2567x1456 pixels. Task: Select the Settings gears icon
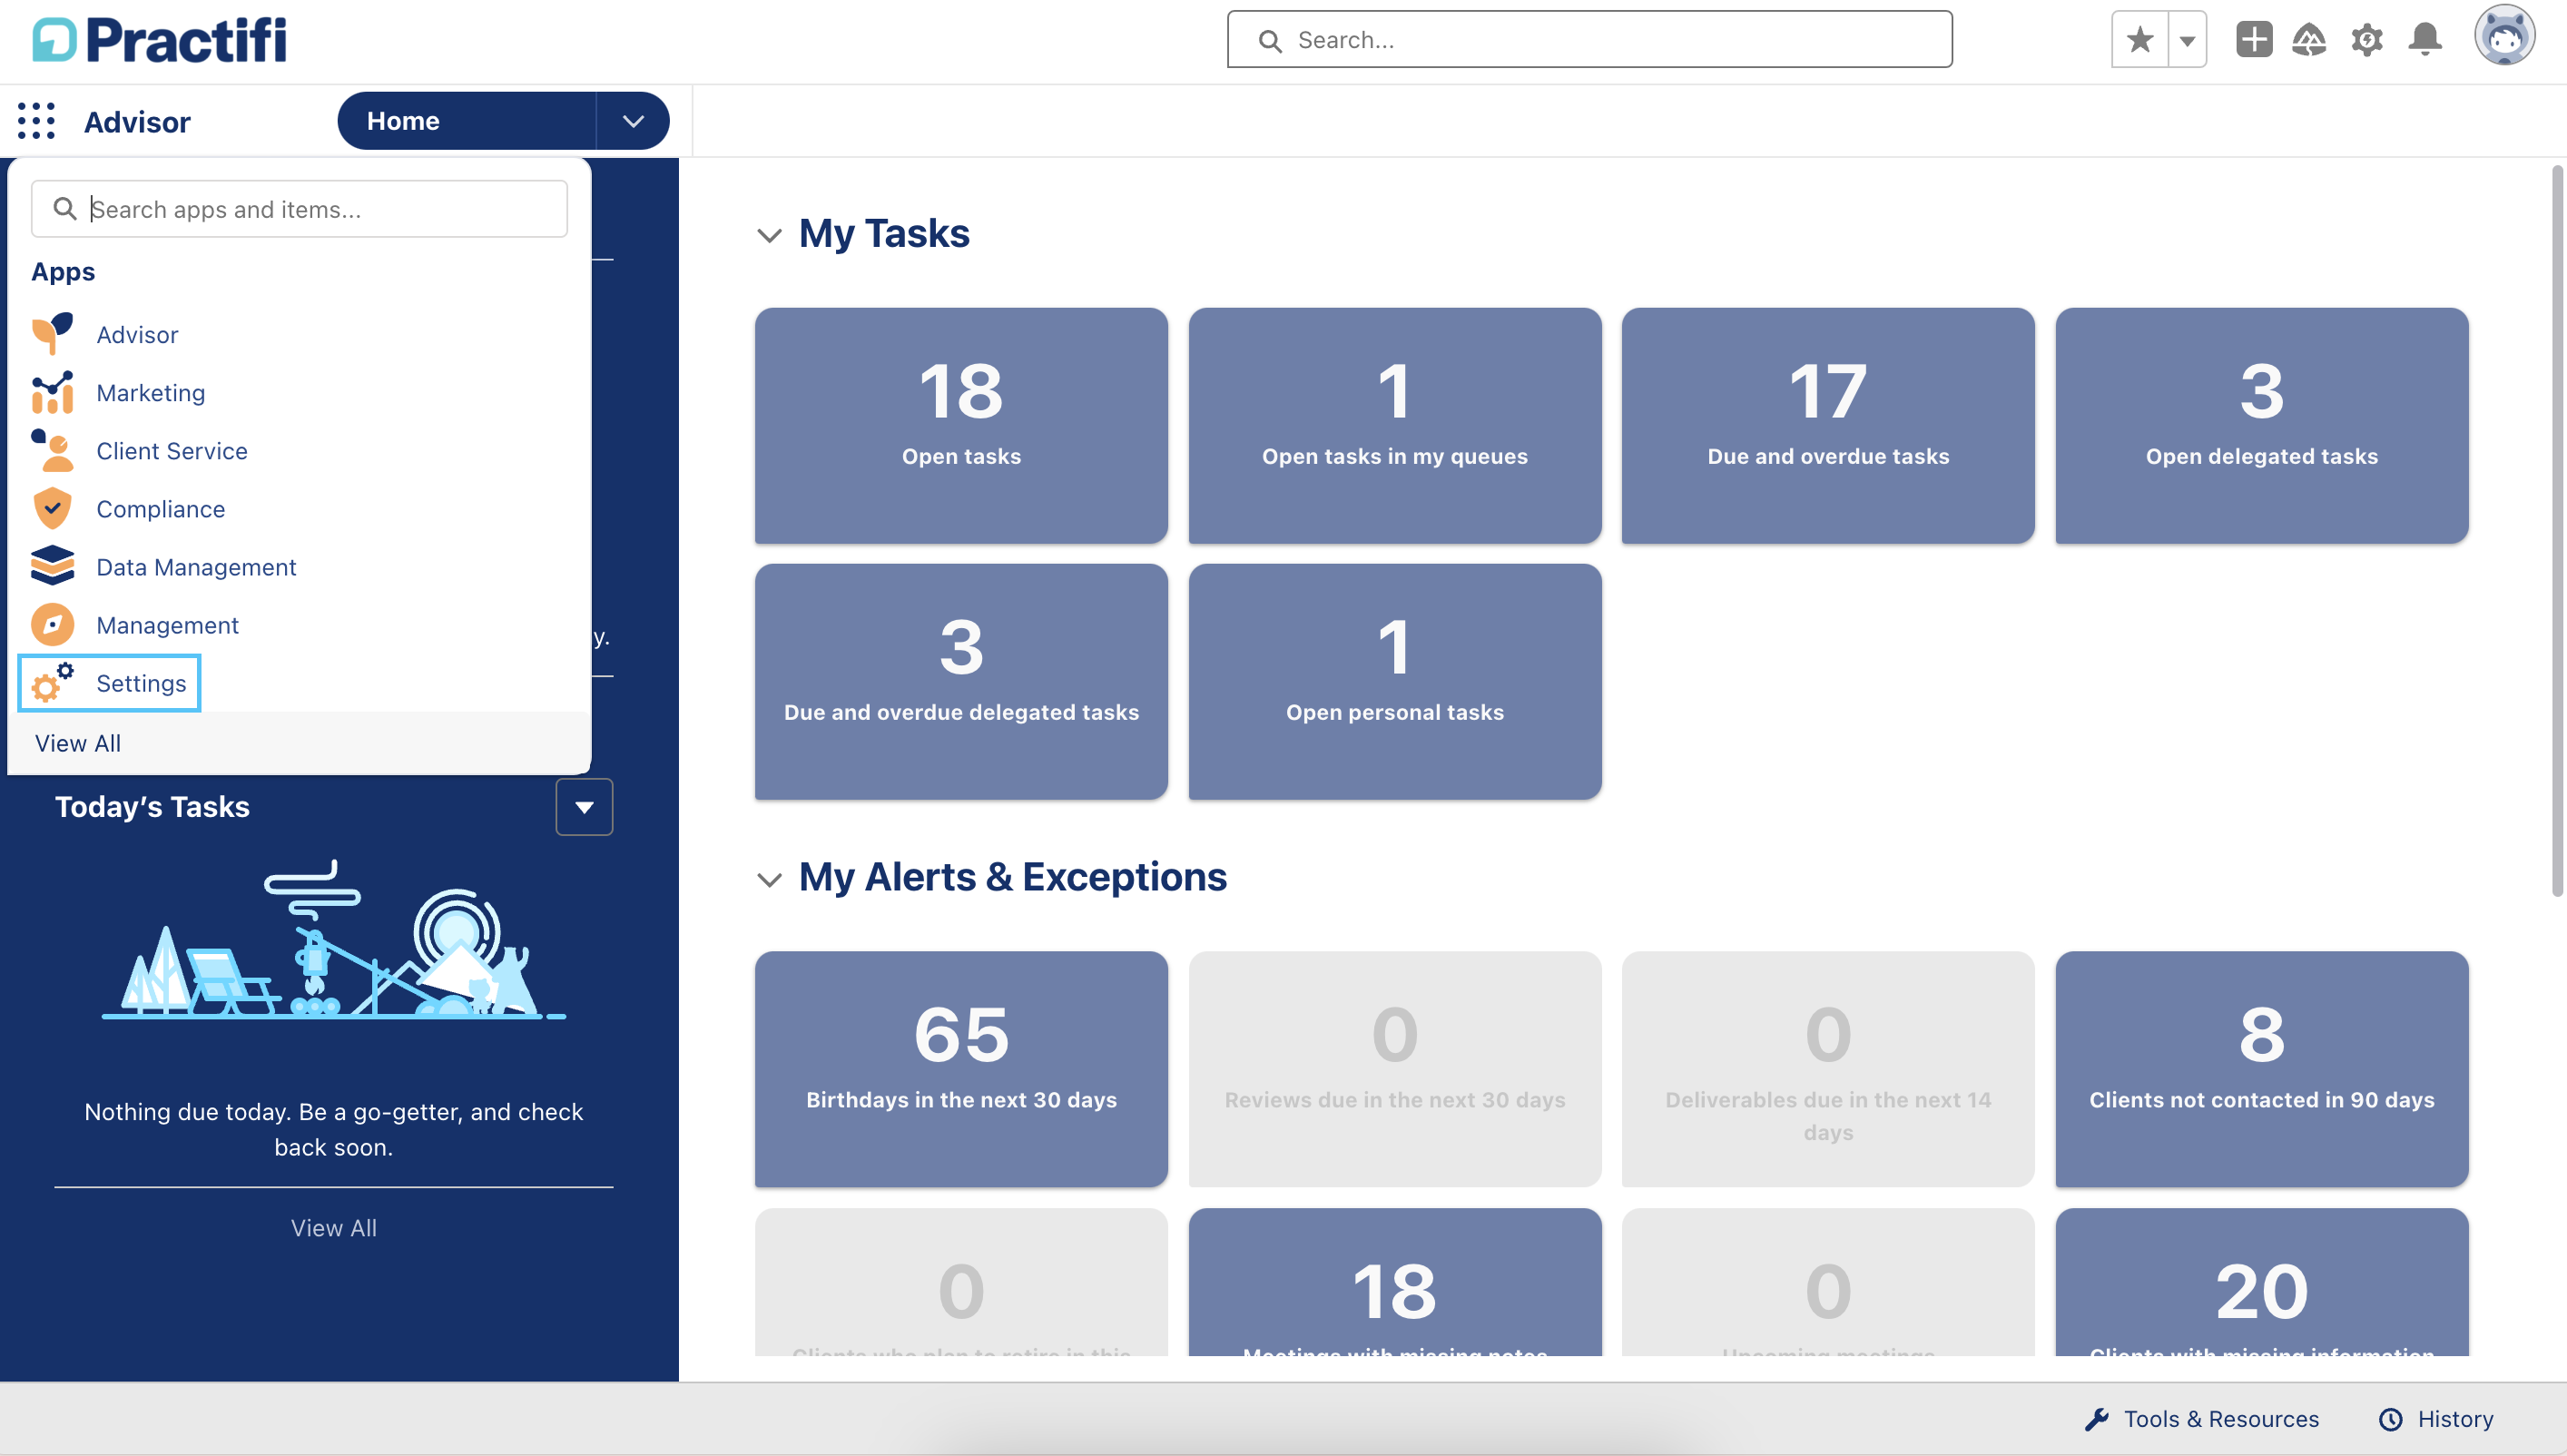52,682
